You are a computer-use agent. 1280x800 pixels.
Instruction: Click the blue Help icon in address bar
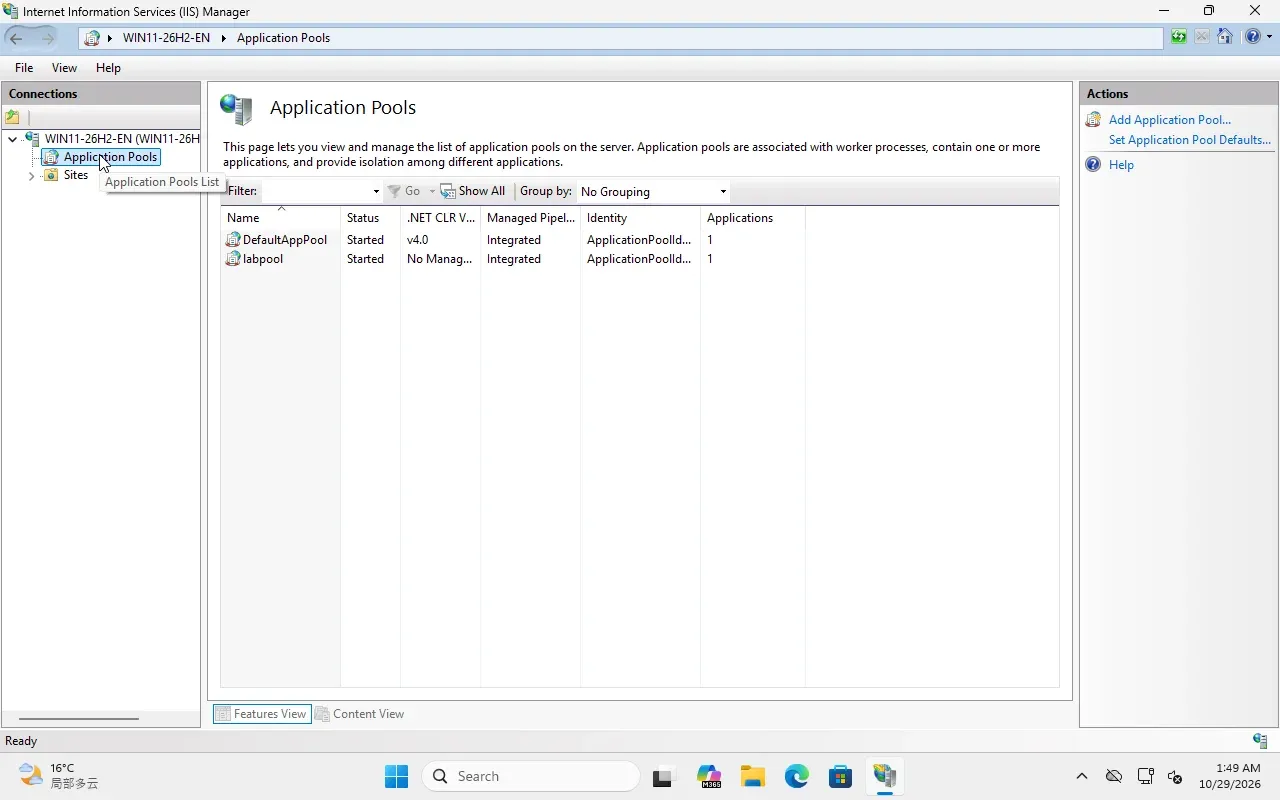point(1253,38)
